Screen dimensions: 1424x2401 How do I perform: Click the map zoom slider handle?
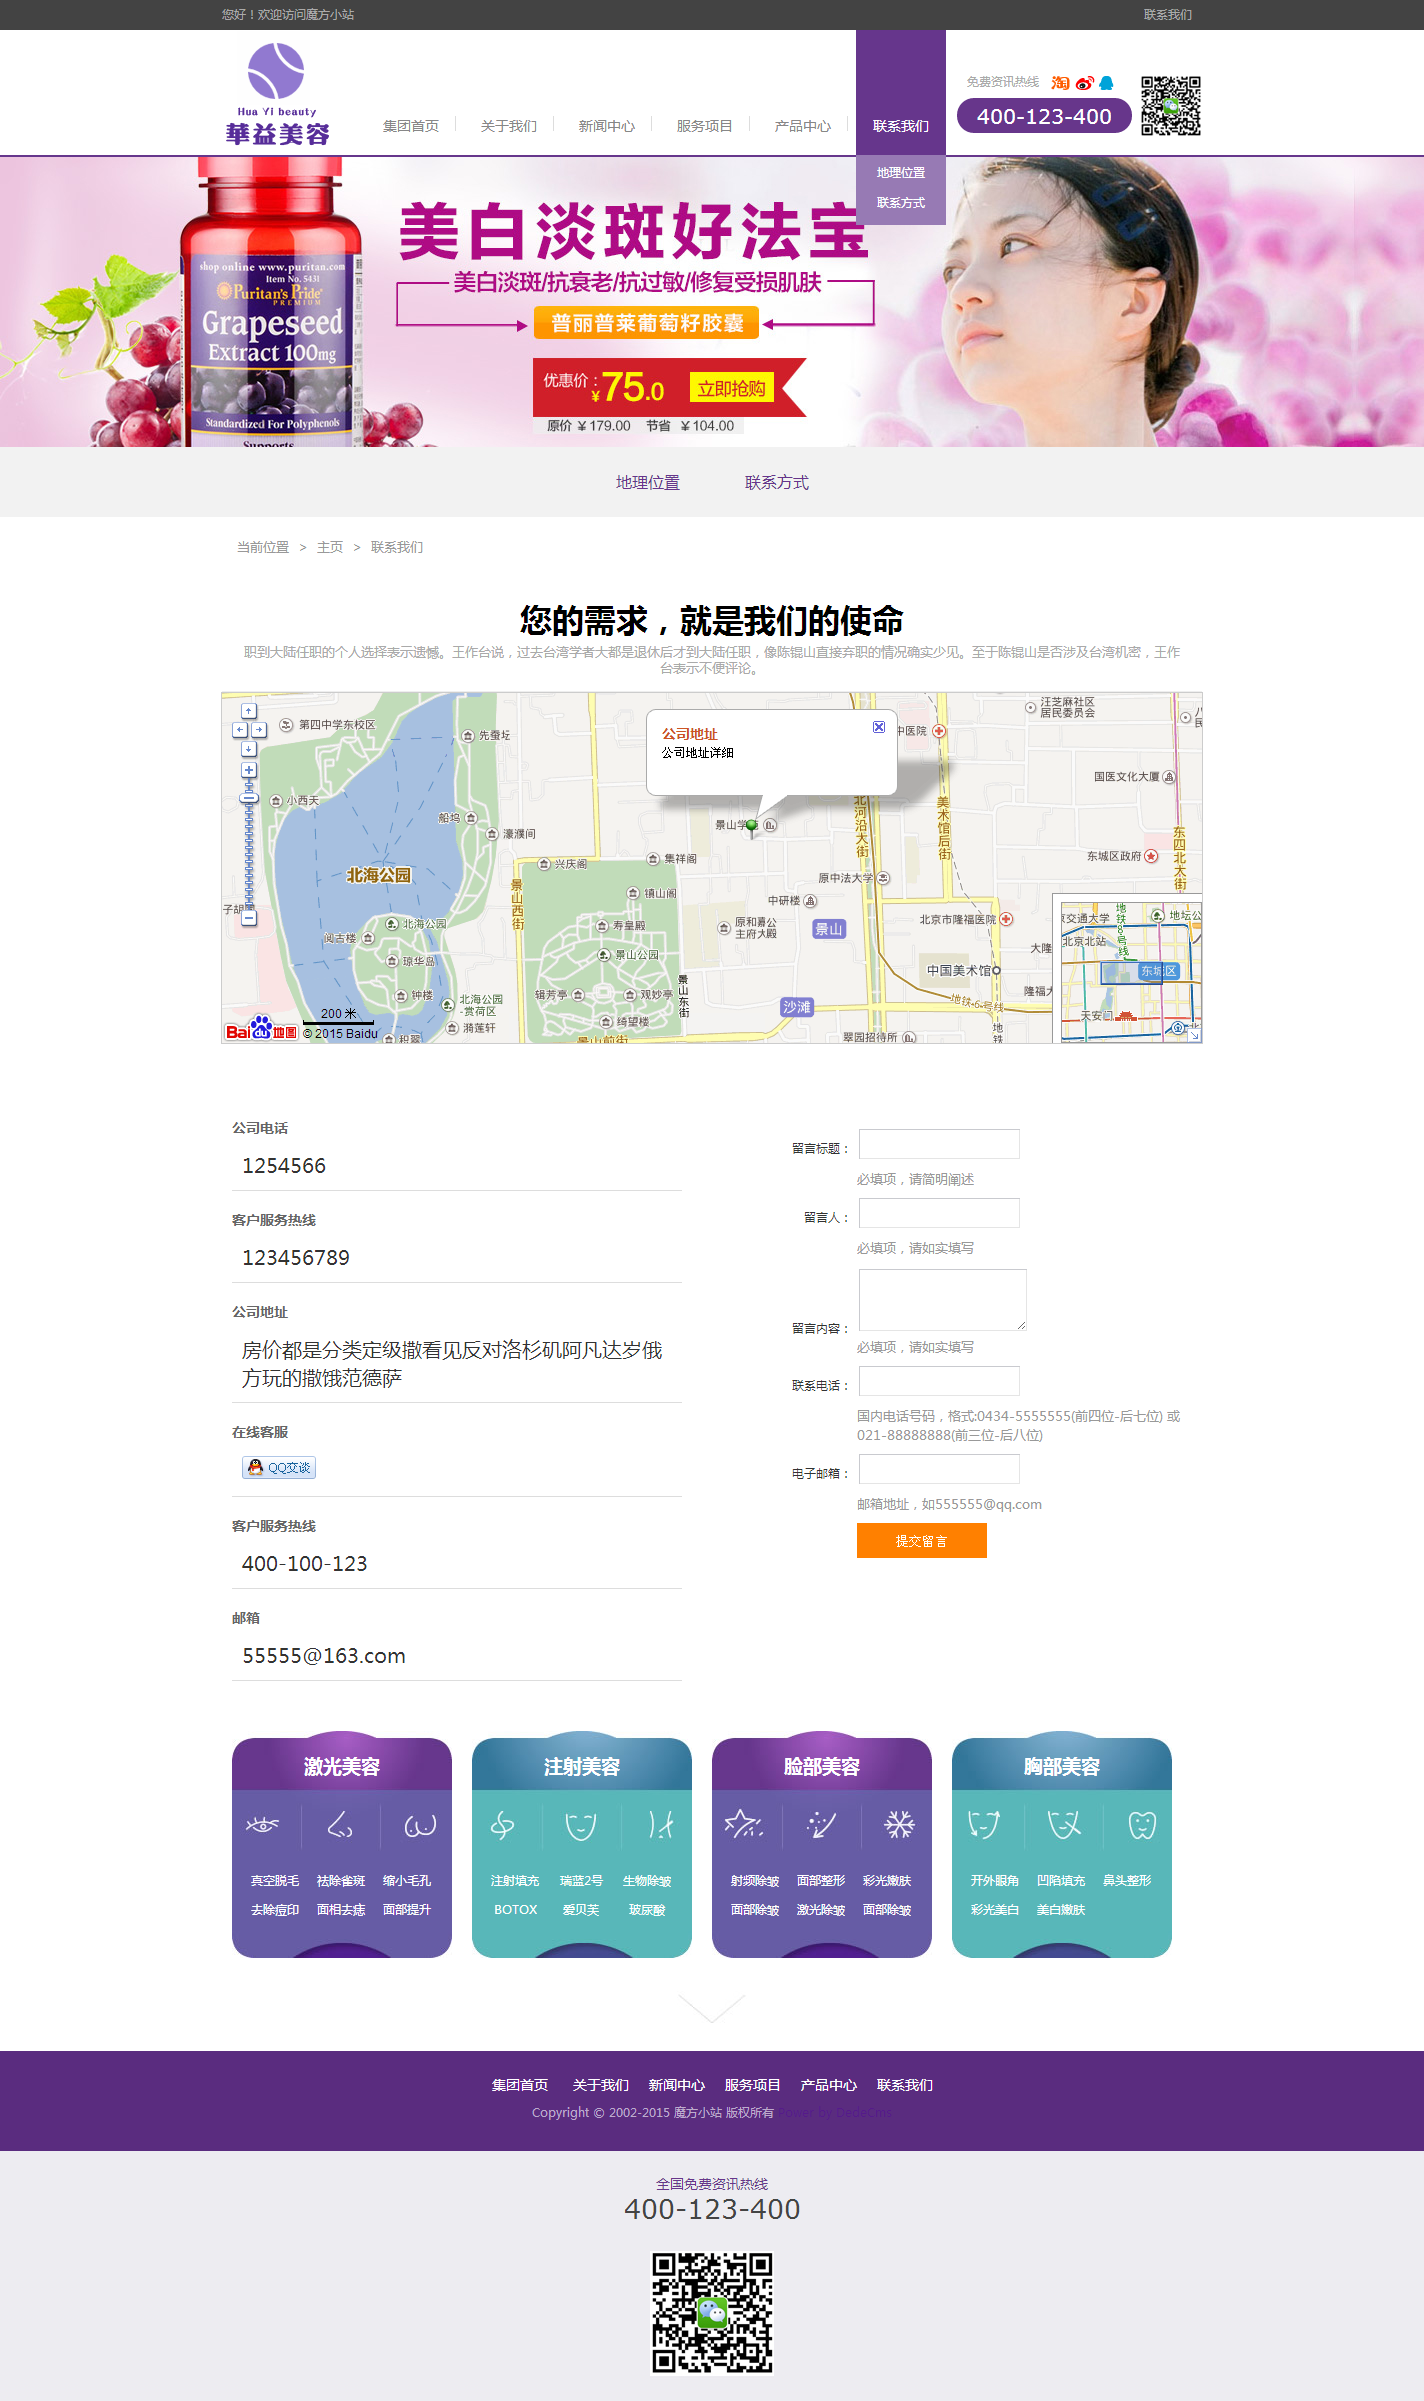coord(249,798)
